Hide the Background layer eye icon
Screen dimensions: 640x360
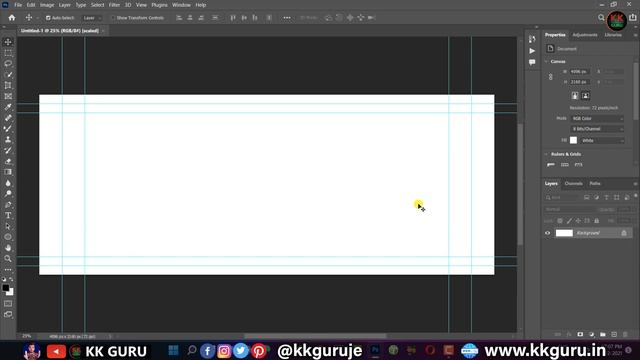point(548,233)
